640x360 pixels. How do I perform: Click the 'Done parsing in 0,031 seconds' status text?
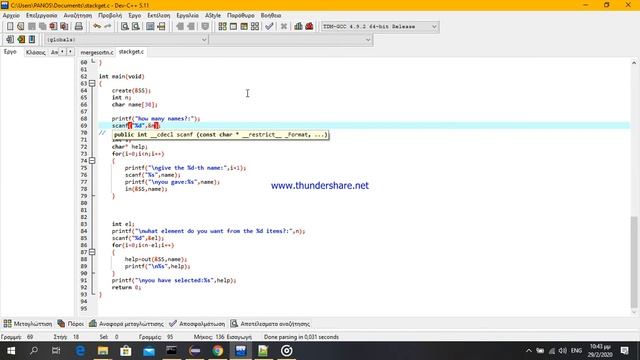click(x=301, y=337)
